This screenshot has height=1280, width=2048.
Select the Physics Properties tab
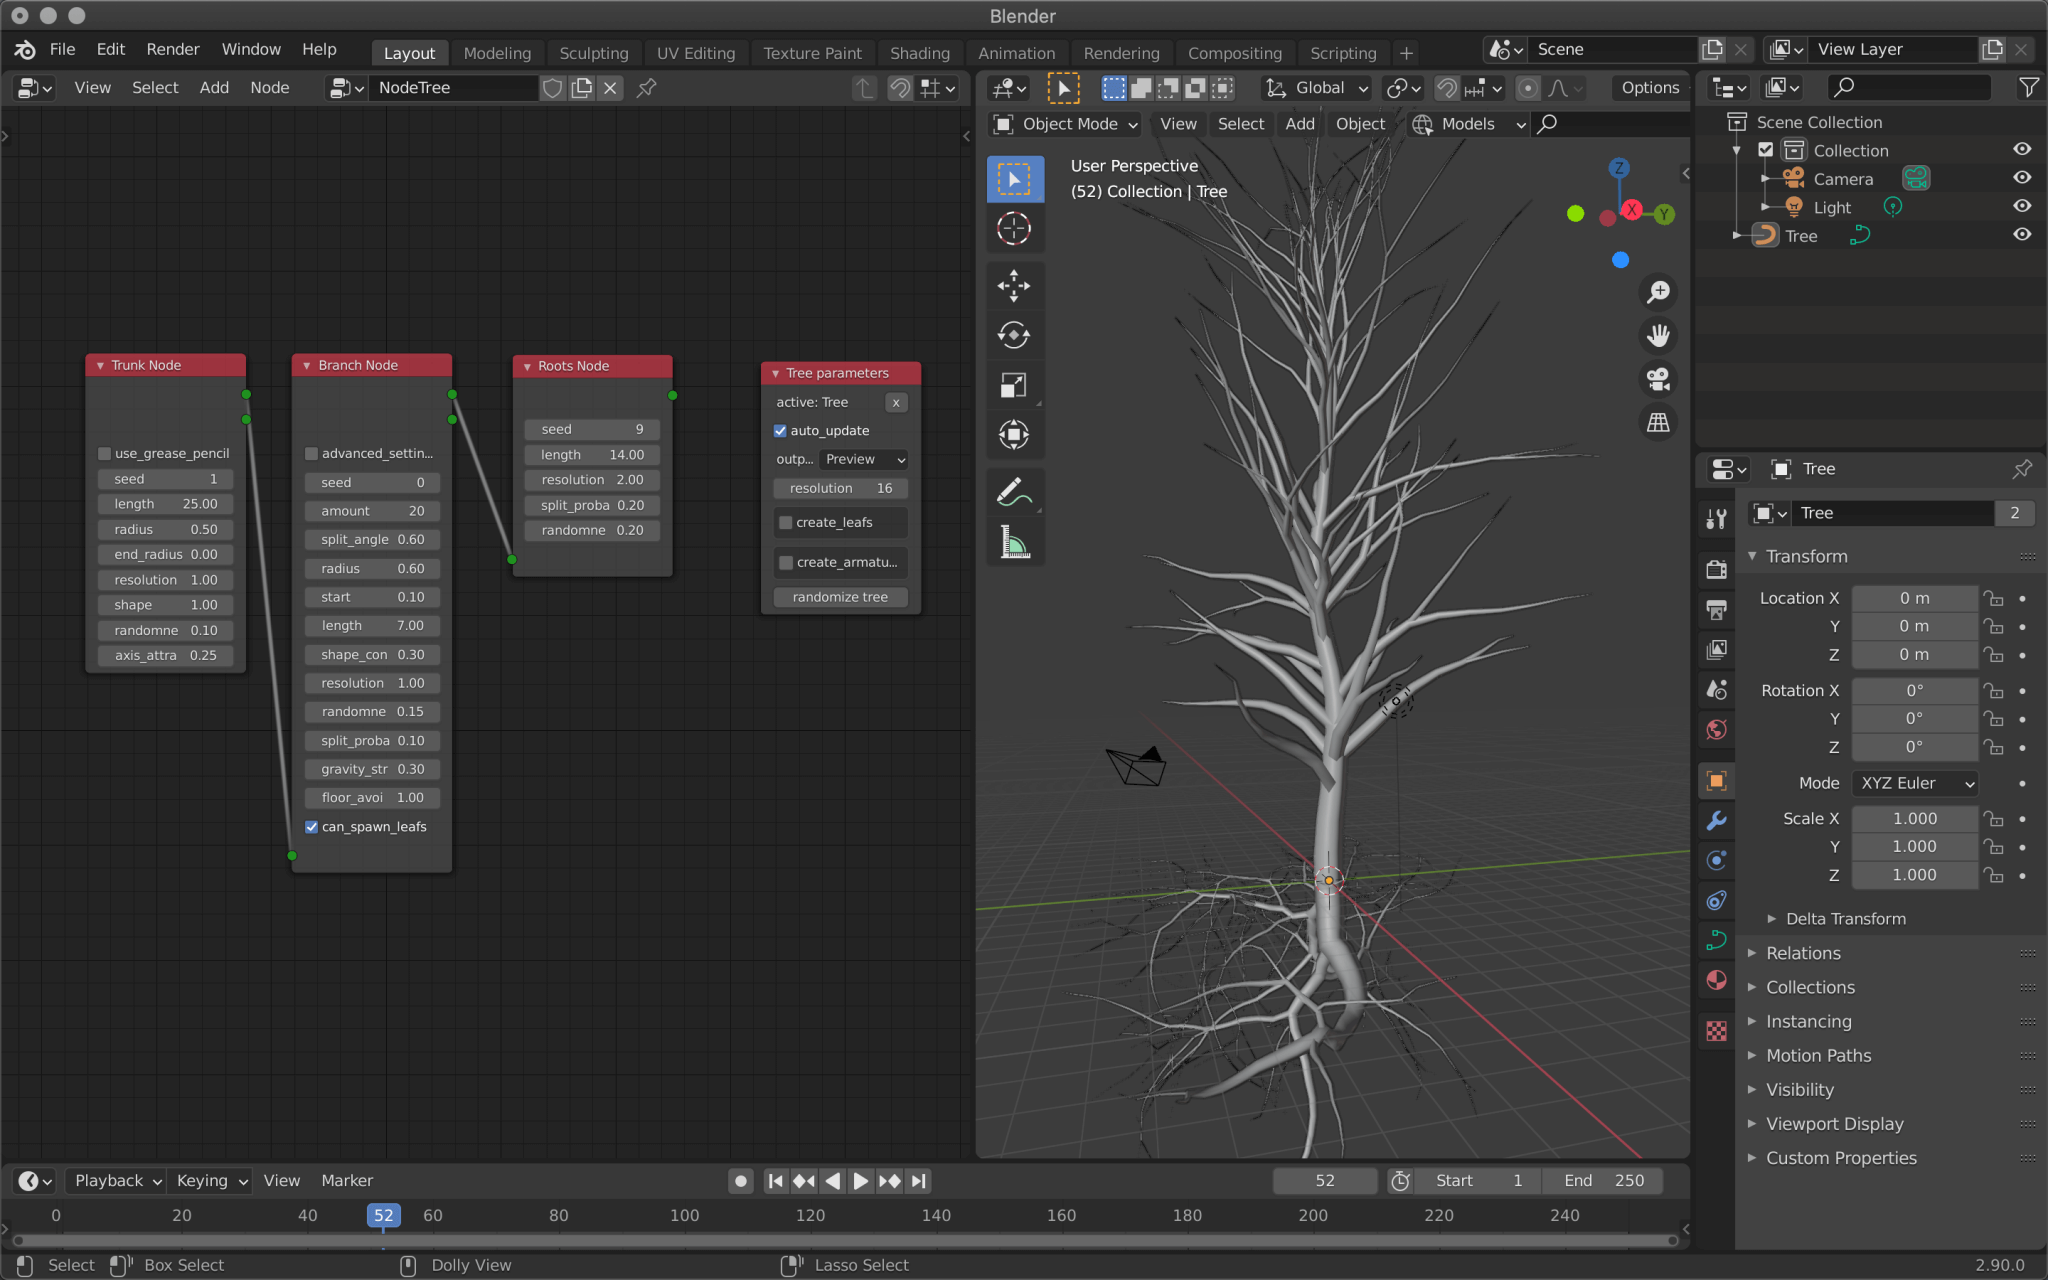pyautogui.click(x=1717, y=901)
